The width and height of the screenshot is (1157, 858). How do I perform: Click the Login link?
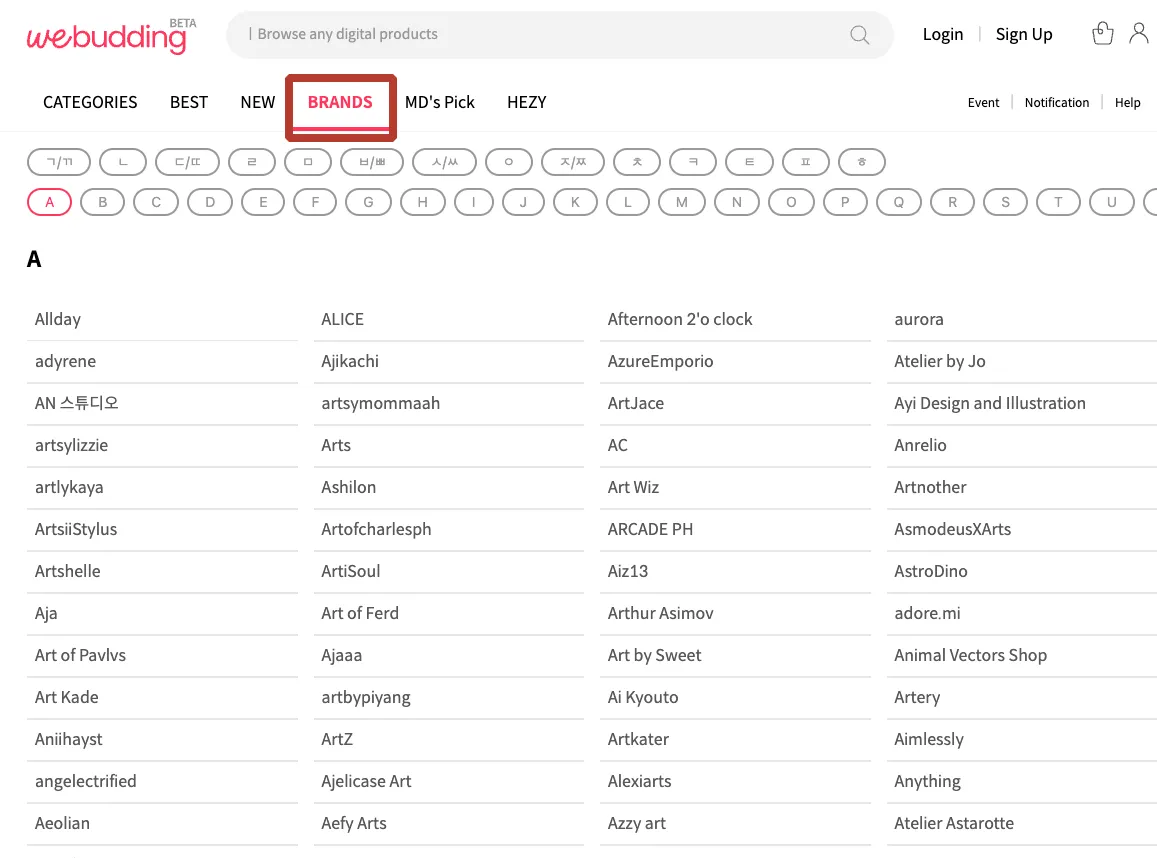tap(942, 35)
